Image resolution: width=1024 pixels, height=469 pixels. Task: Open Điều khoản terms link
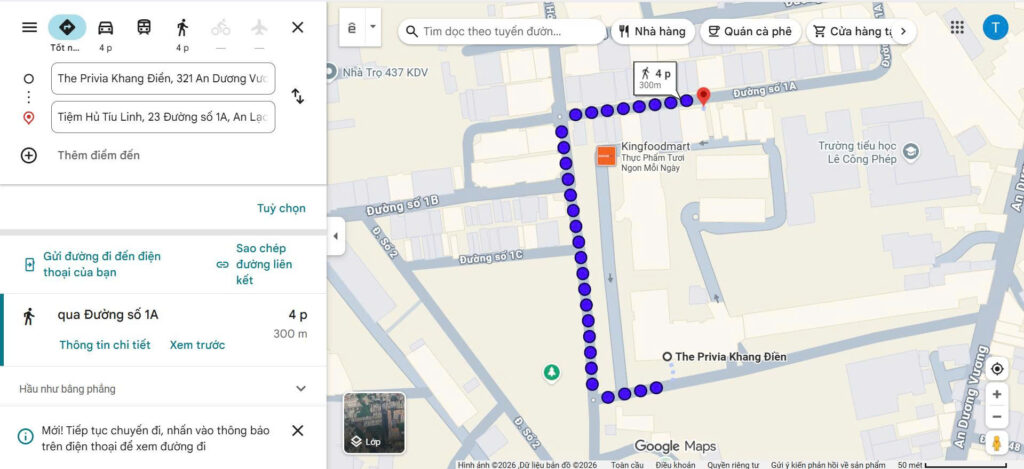[675, 465]
